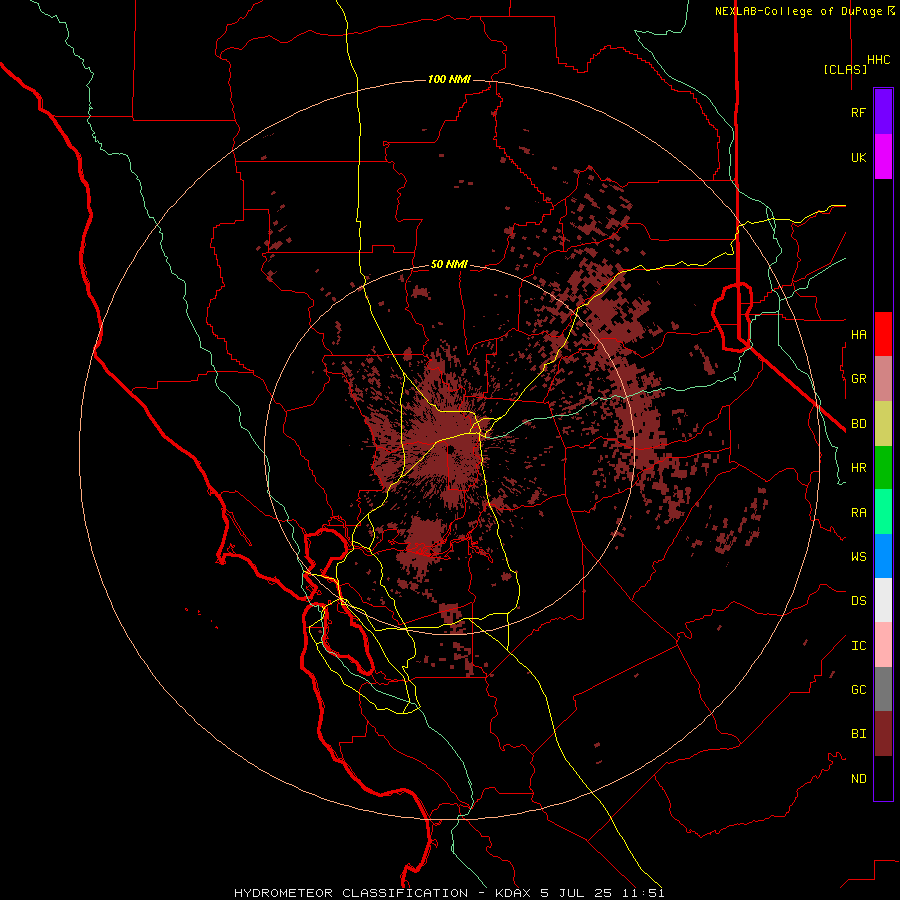Select the 'GR' legend label
Image resolution: width=900 pixels, height=900 pixels.
(x=858, y=379)
